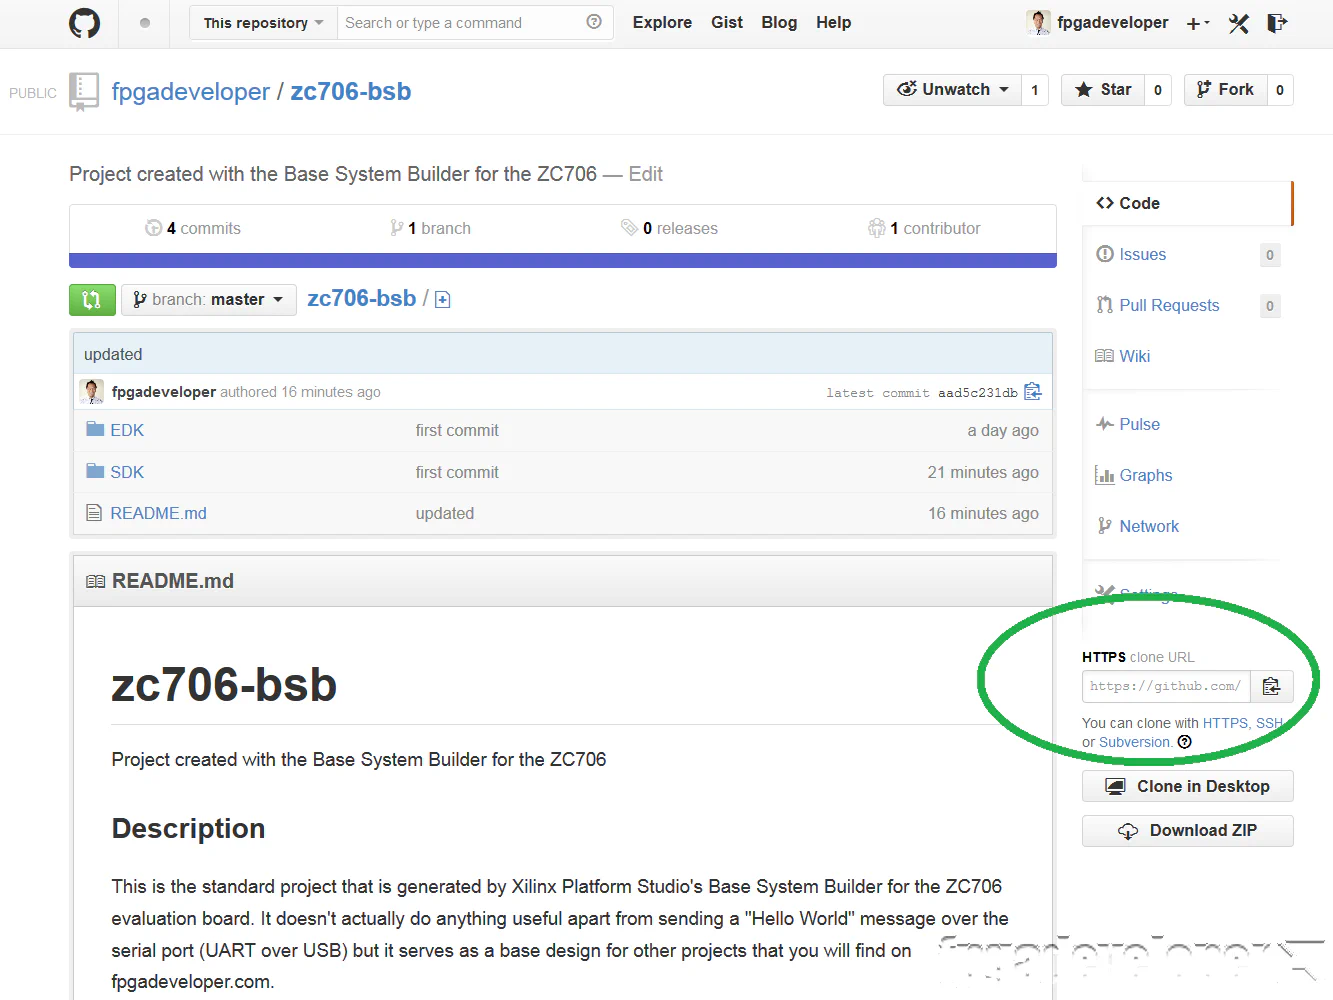Open admin tools via the wrench icon
Image resolution: width=1333 pixels, height=1000 pixels.
click(1238, 22)
